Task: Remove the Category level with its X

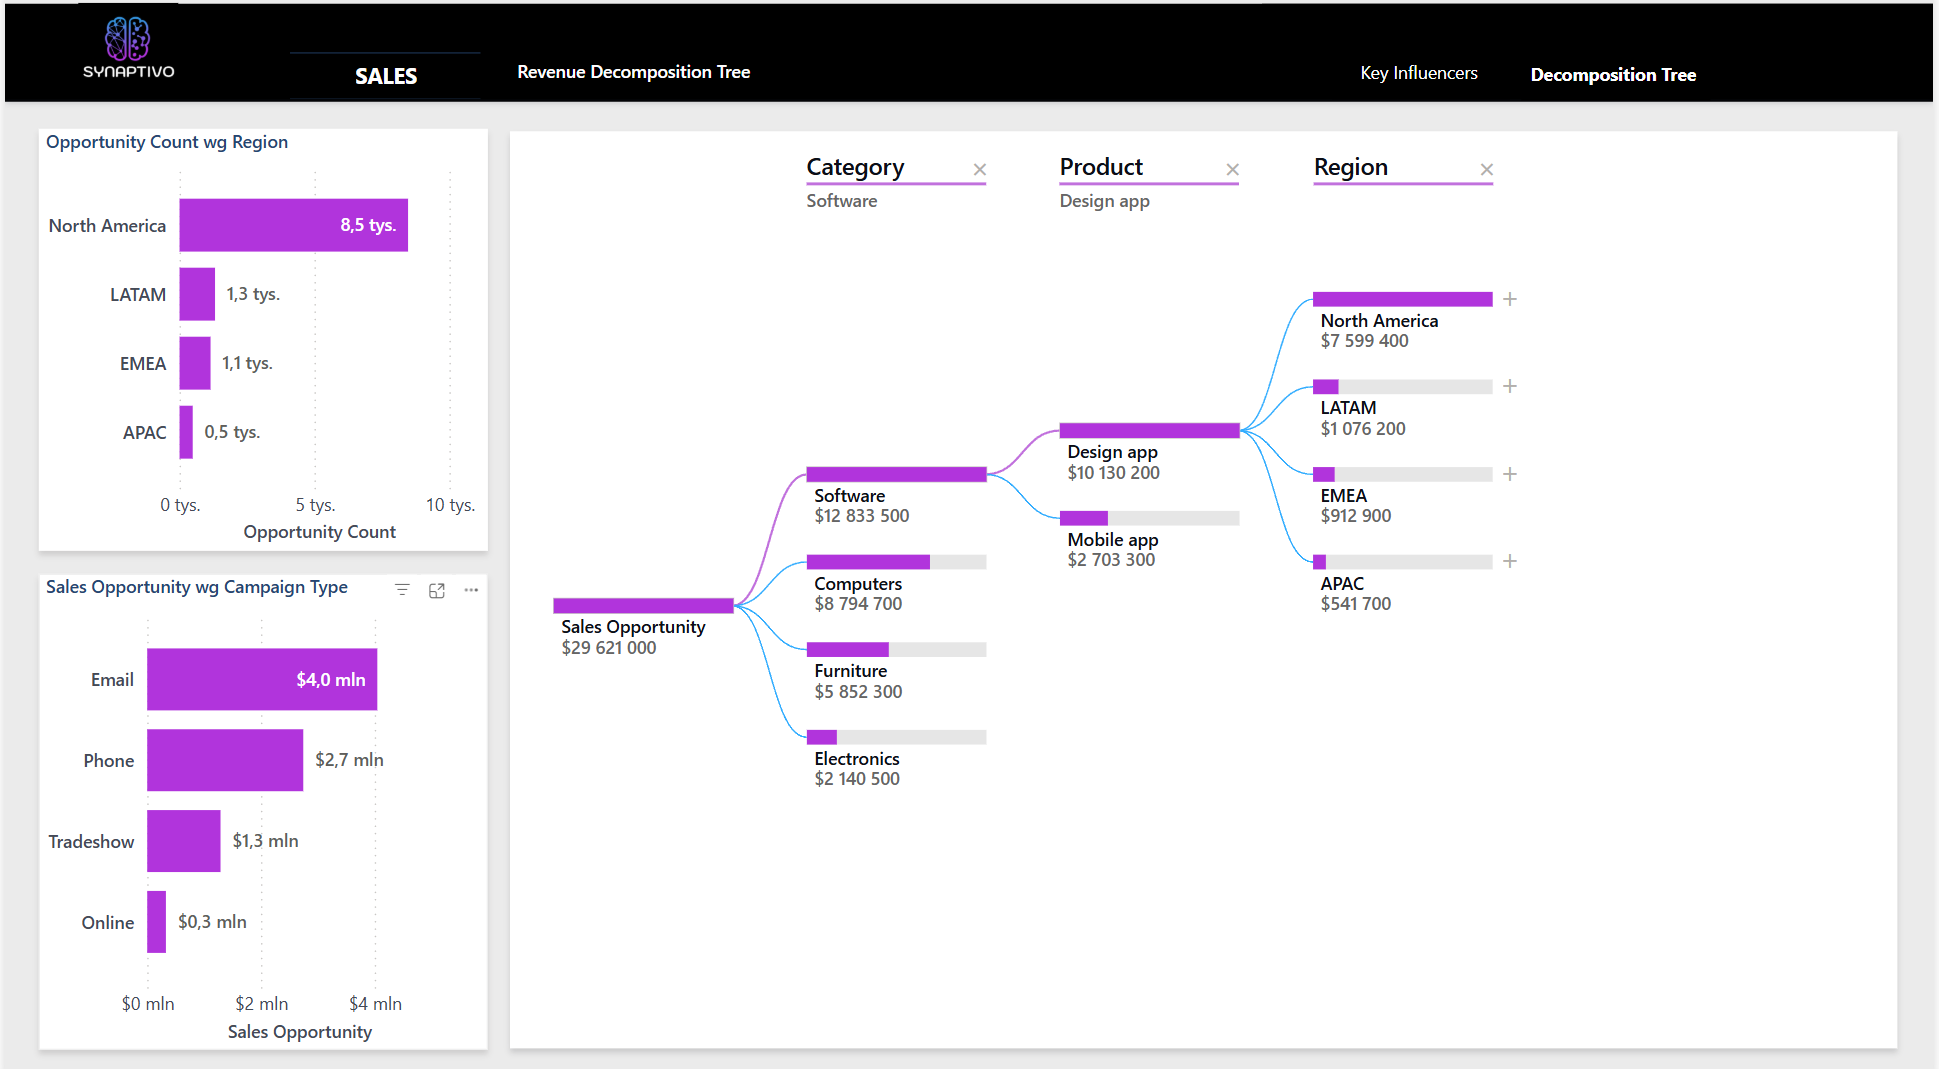Action: (x=980, y=169)
